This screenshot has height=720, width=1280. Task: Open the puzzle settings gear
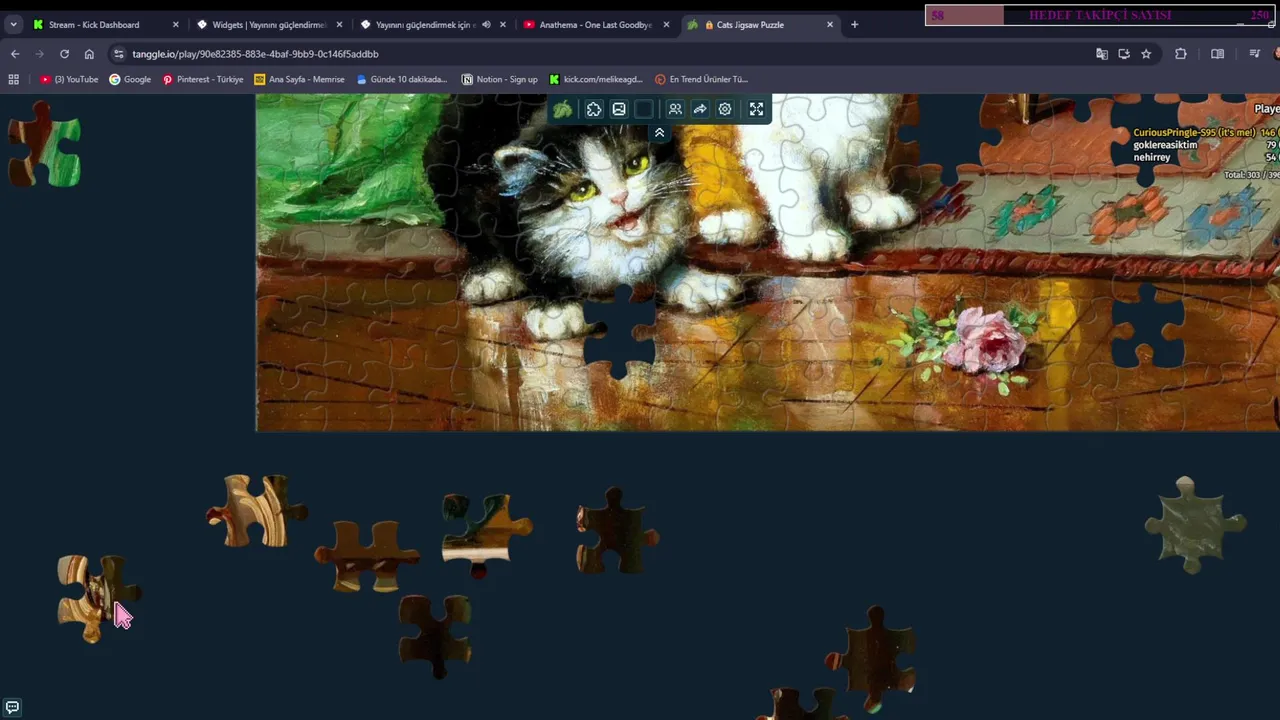(725, 109)
